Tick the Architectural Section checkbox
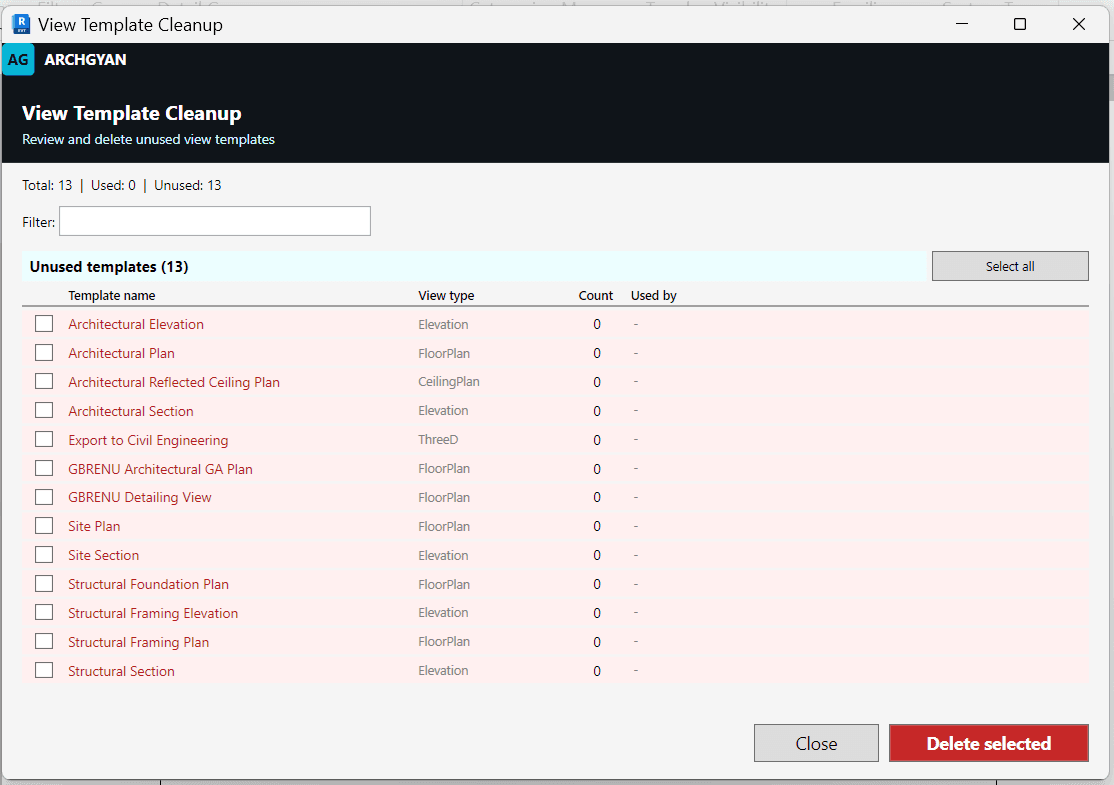Viewport: 1114px width, 785px height. click(x=44, y=411)
